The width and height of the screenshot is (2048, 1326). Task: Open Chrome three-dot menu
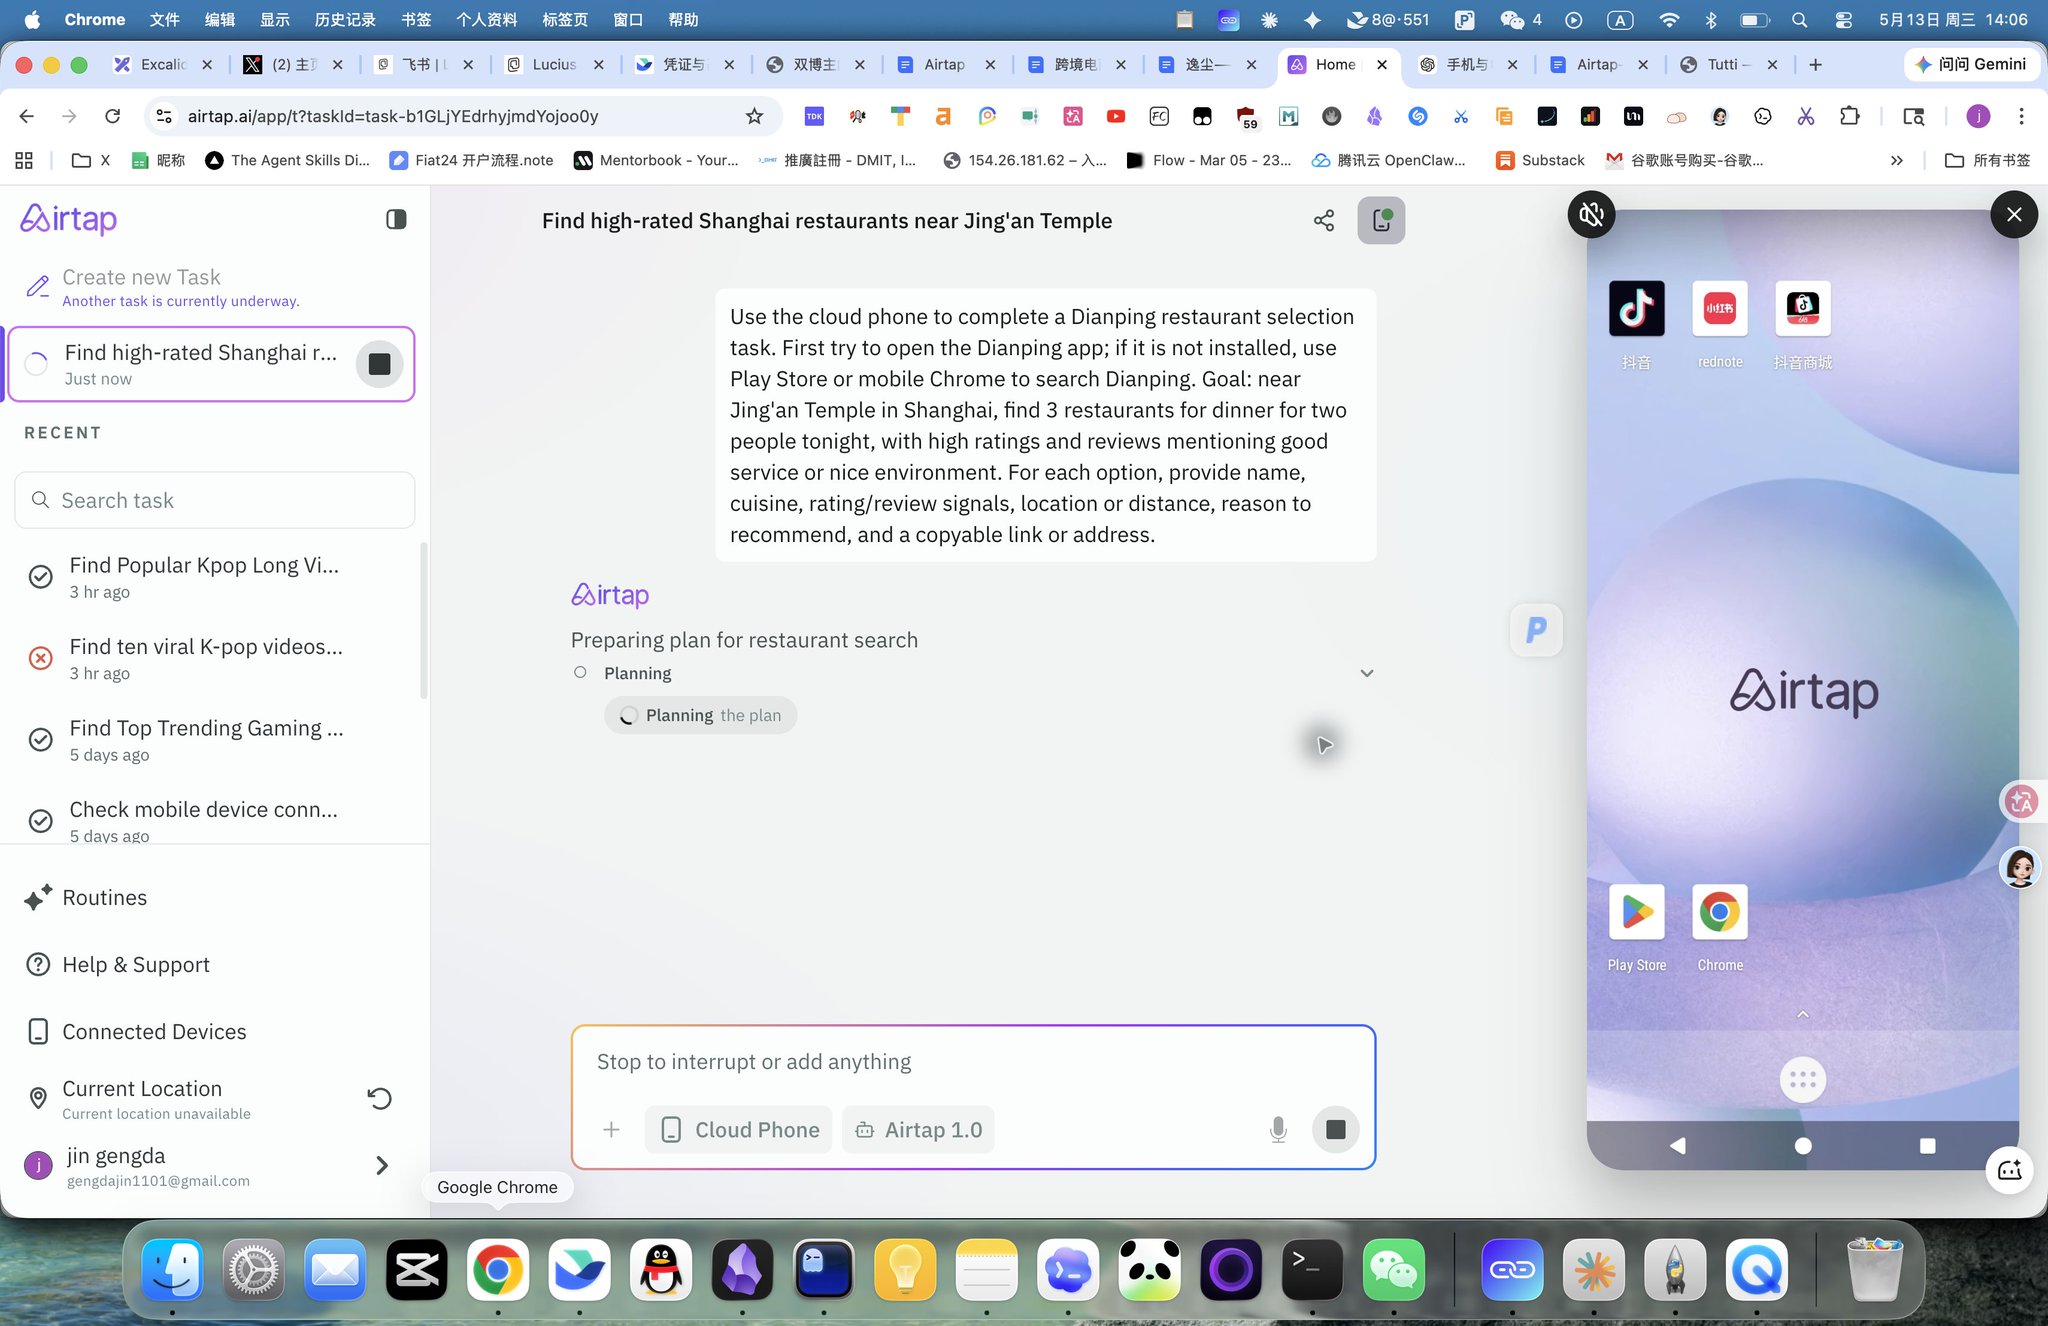(2021, 116)
